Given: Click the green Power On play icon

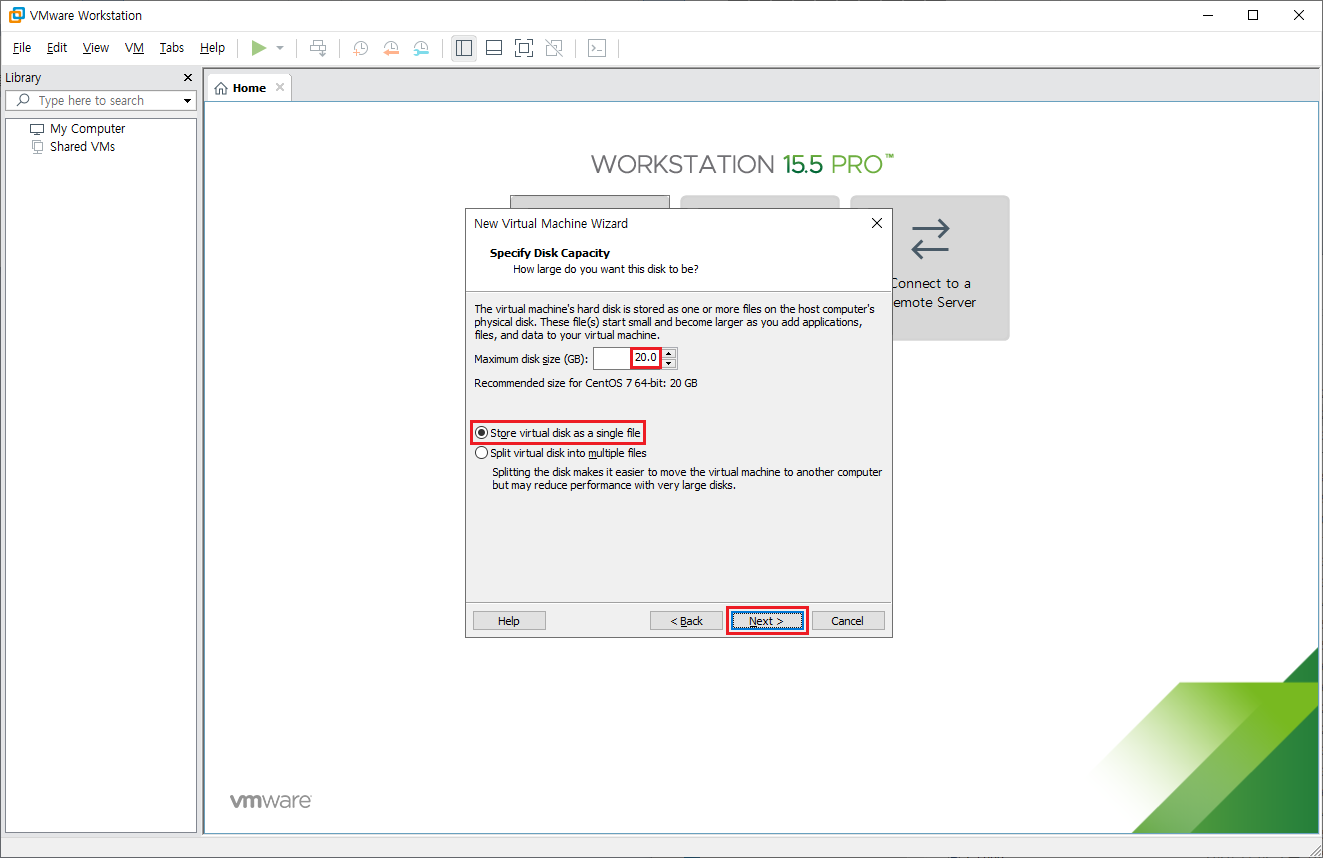Looking at the screenshot, I should point(259,48).
